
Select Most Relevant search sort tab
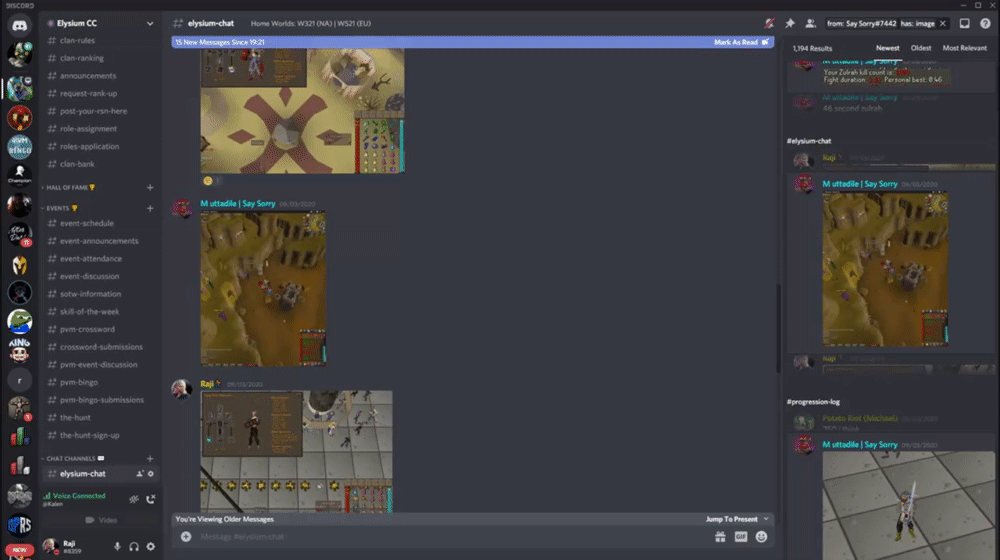coord(964,48)
